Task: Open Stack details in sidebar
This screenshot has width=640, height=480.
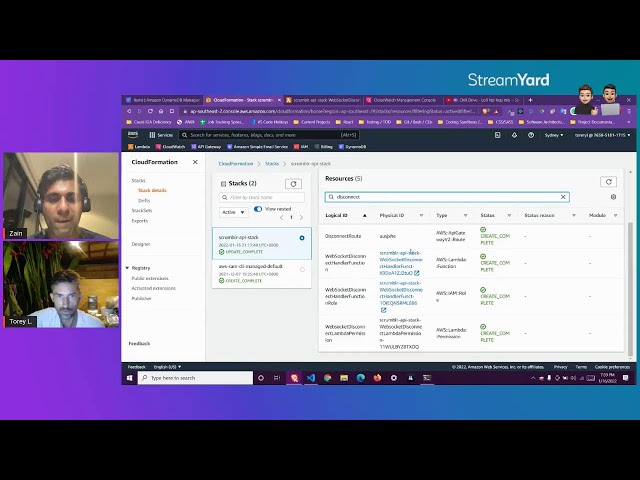Action: click(x=152, y=190)
